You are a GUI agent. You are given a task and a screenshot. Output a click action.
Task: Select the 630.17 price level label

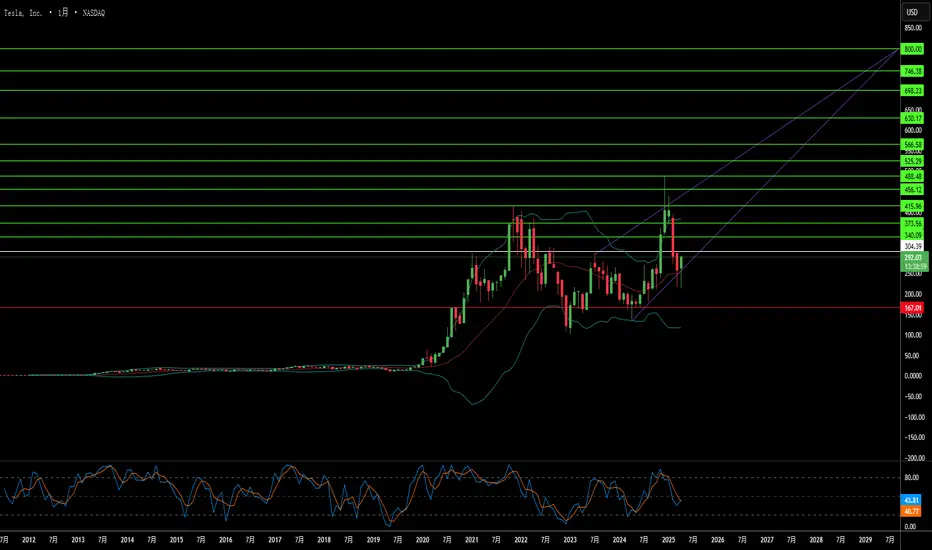(912, 118)
